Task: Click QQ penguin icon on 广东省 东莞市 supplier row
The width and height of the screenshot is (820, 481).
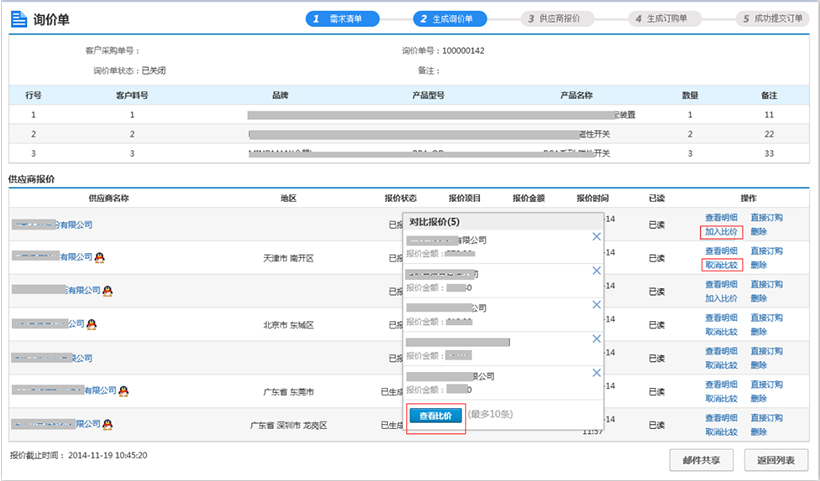Action: pos(123,391)
